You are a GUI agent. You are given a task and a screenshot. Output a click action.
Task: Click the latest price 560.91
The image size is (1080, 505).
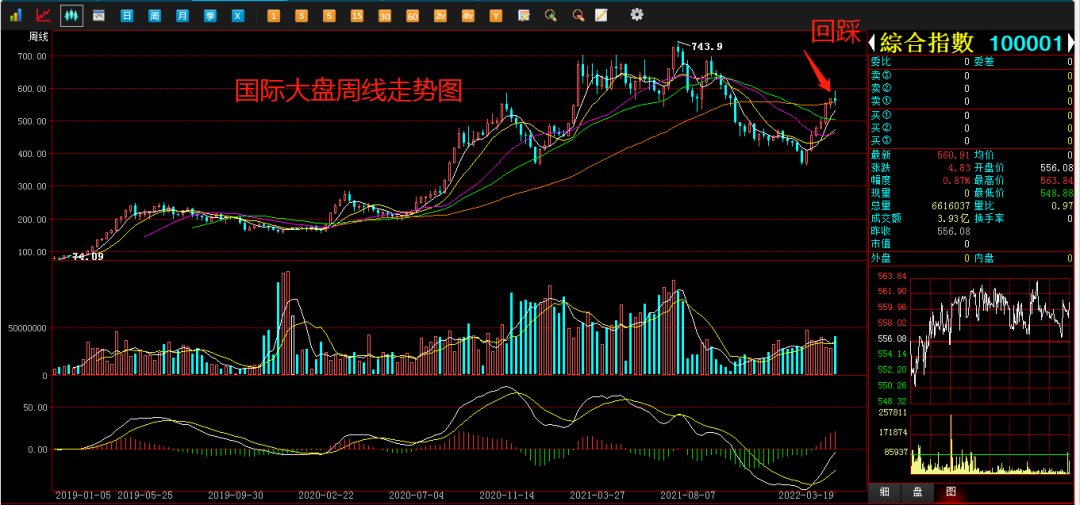951,155
